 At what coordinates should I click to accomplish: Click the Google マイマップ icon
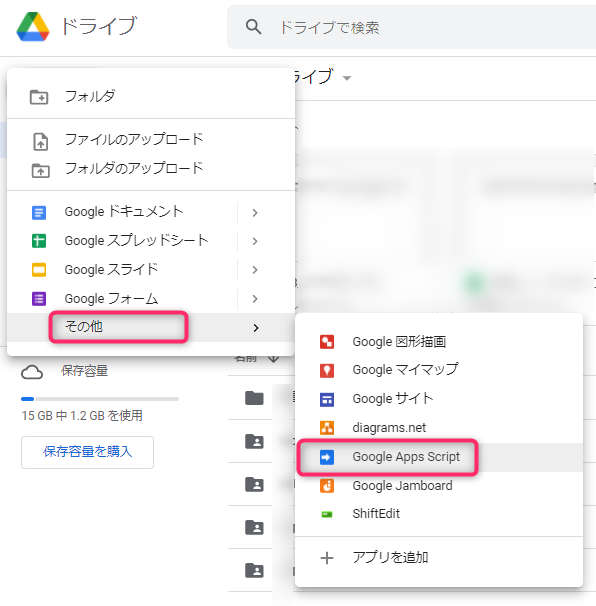click(x=327, y=370)
